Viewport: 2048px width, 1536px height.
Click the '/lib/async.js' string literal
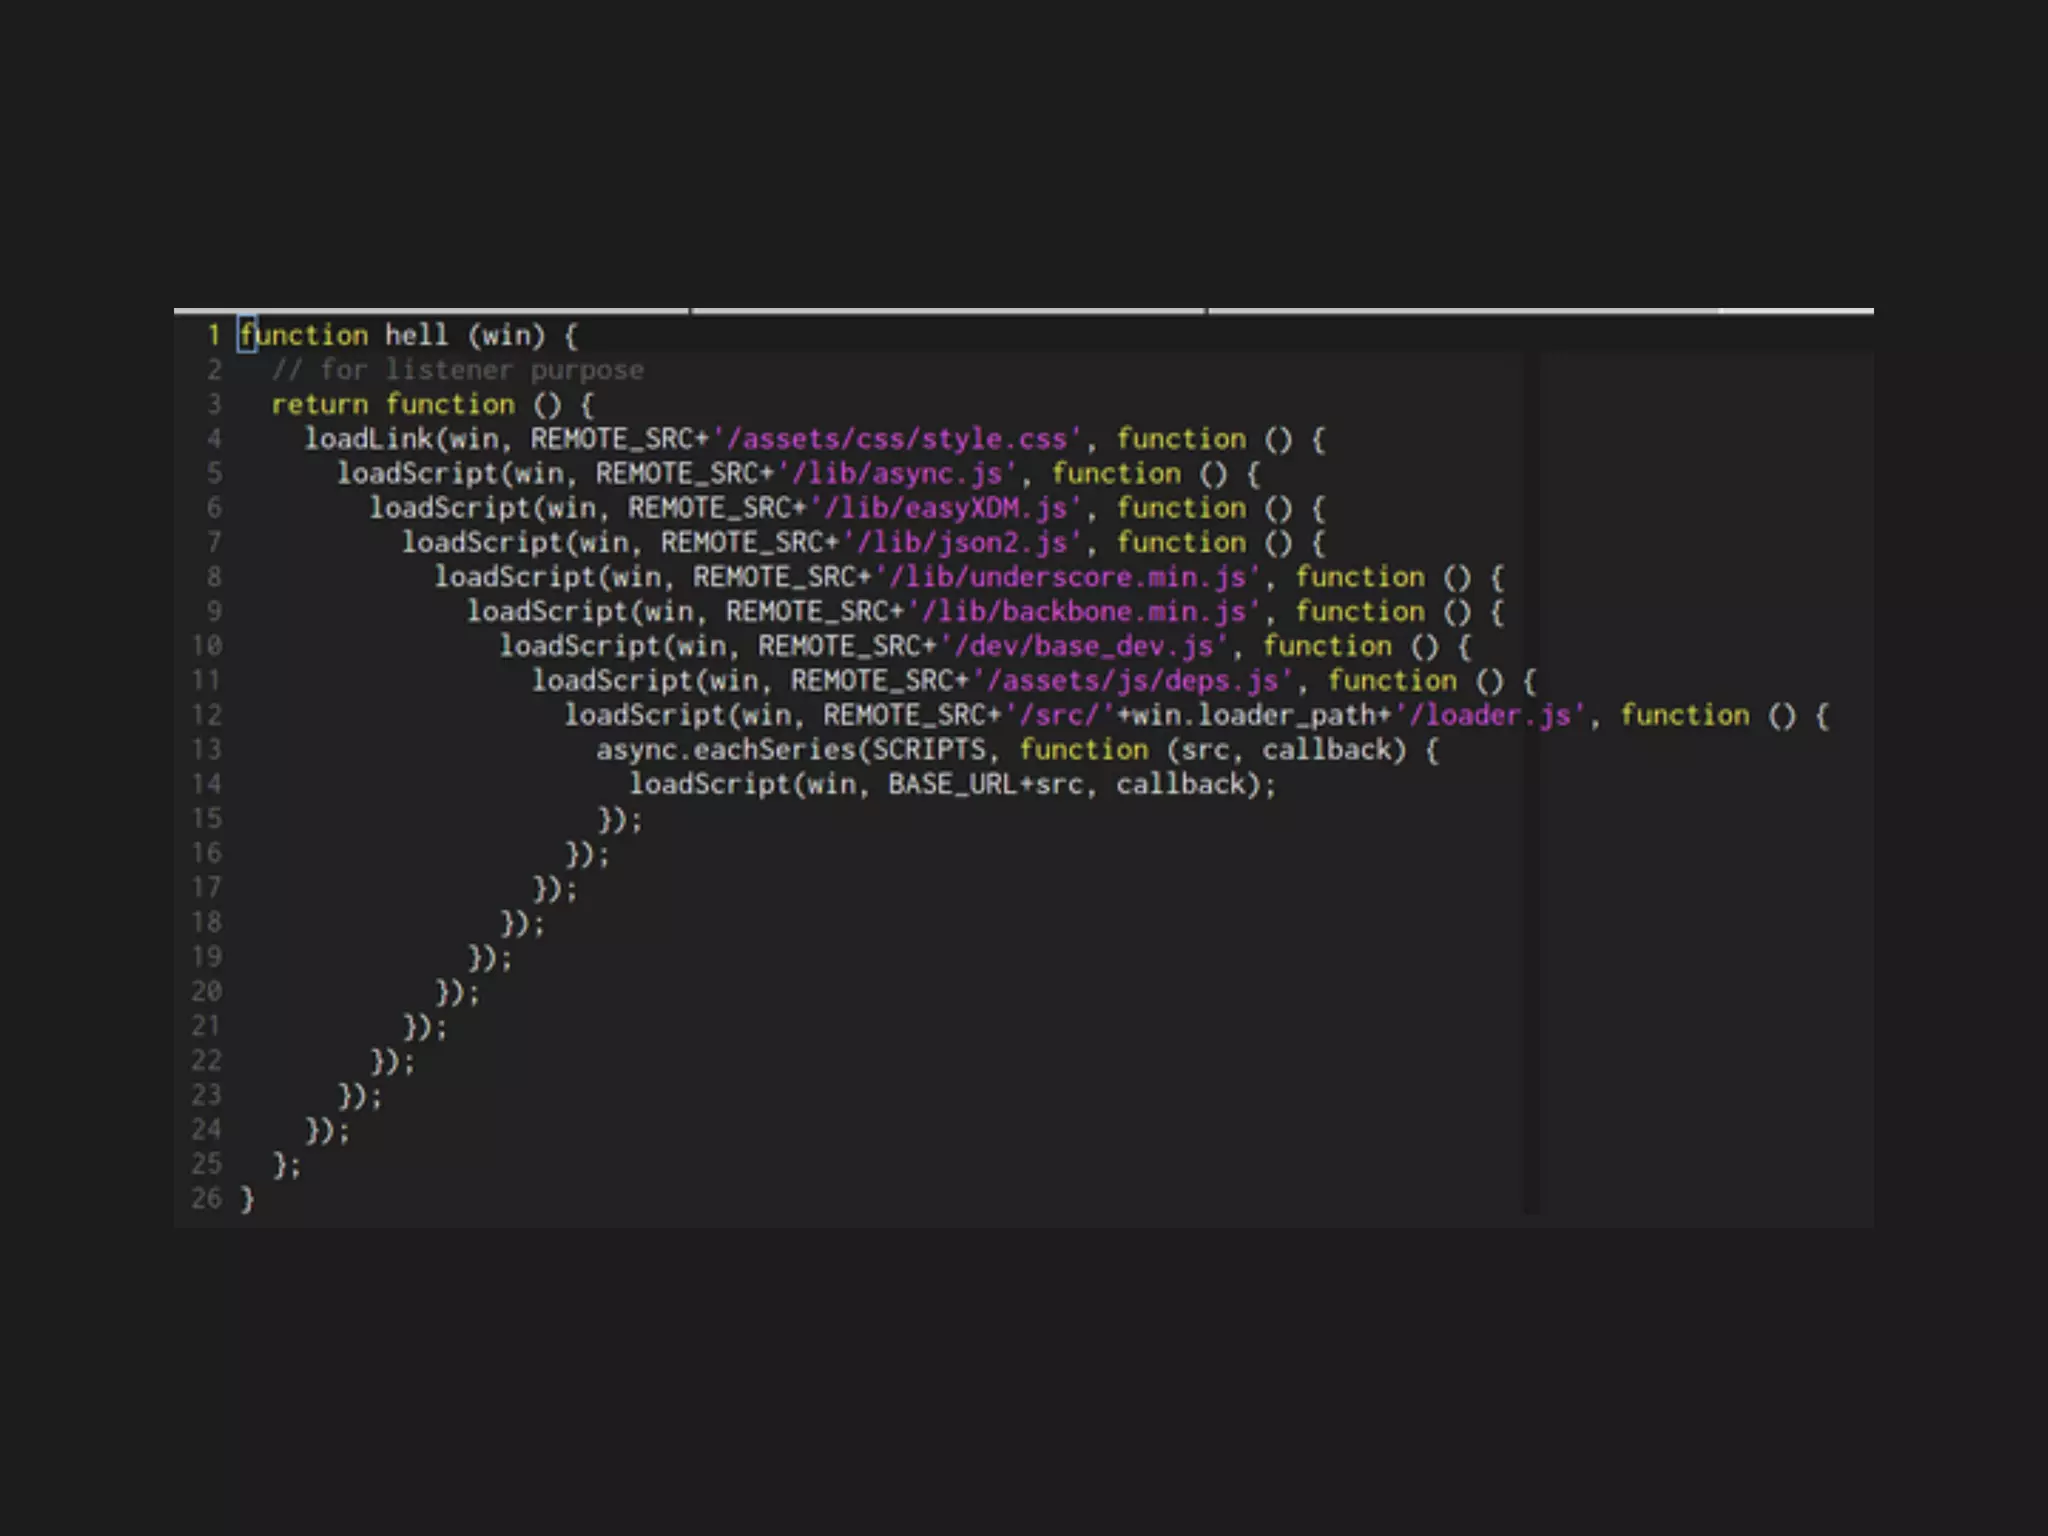pos(897,473)
